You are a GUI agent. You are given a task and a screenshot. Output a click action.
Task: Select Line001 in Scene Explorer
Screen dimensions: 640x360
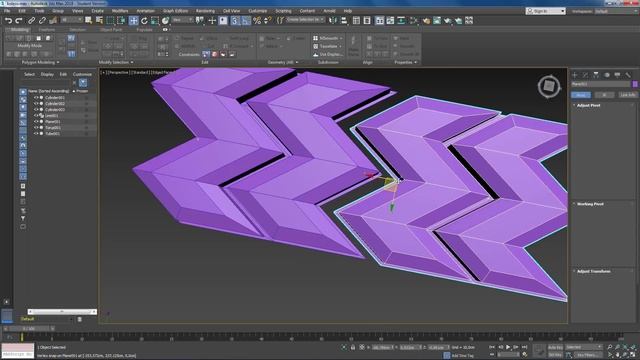[52, 116]
